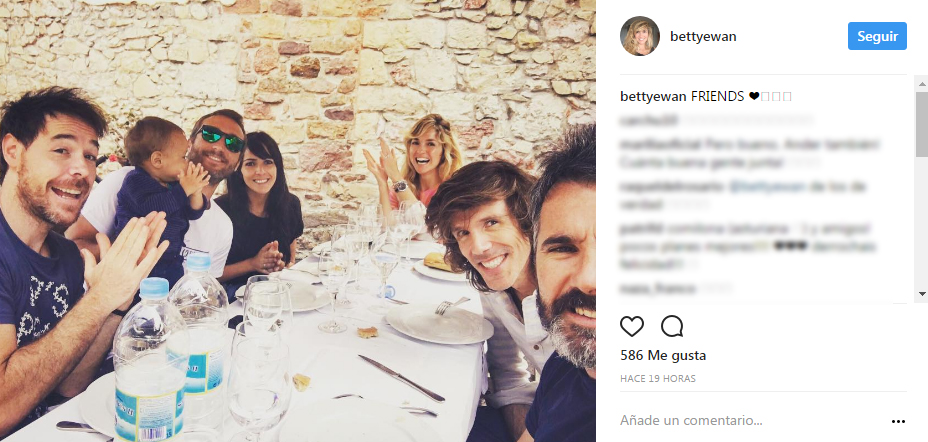The height and width of the screenshot is (442, 928).
Task: Click bettyewan username in the caption
Action: pyautogui.click(x=651, y=97)
